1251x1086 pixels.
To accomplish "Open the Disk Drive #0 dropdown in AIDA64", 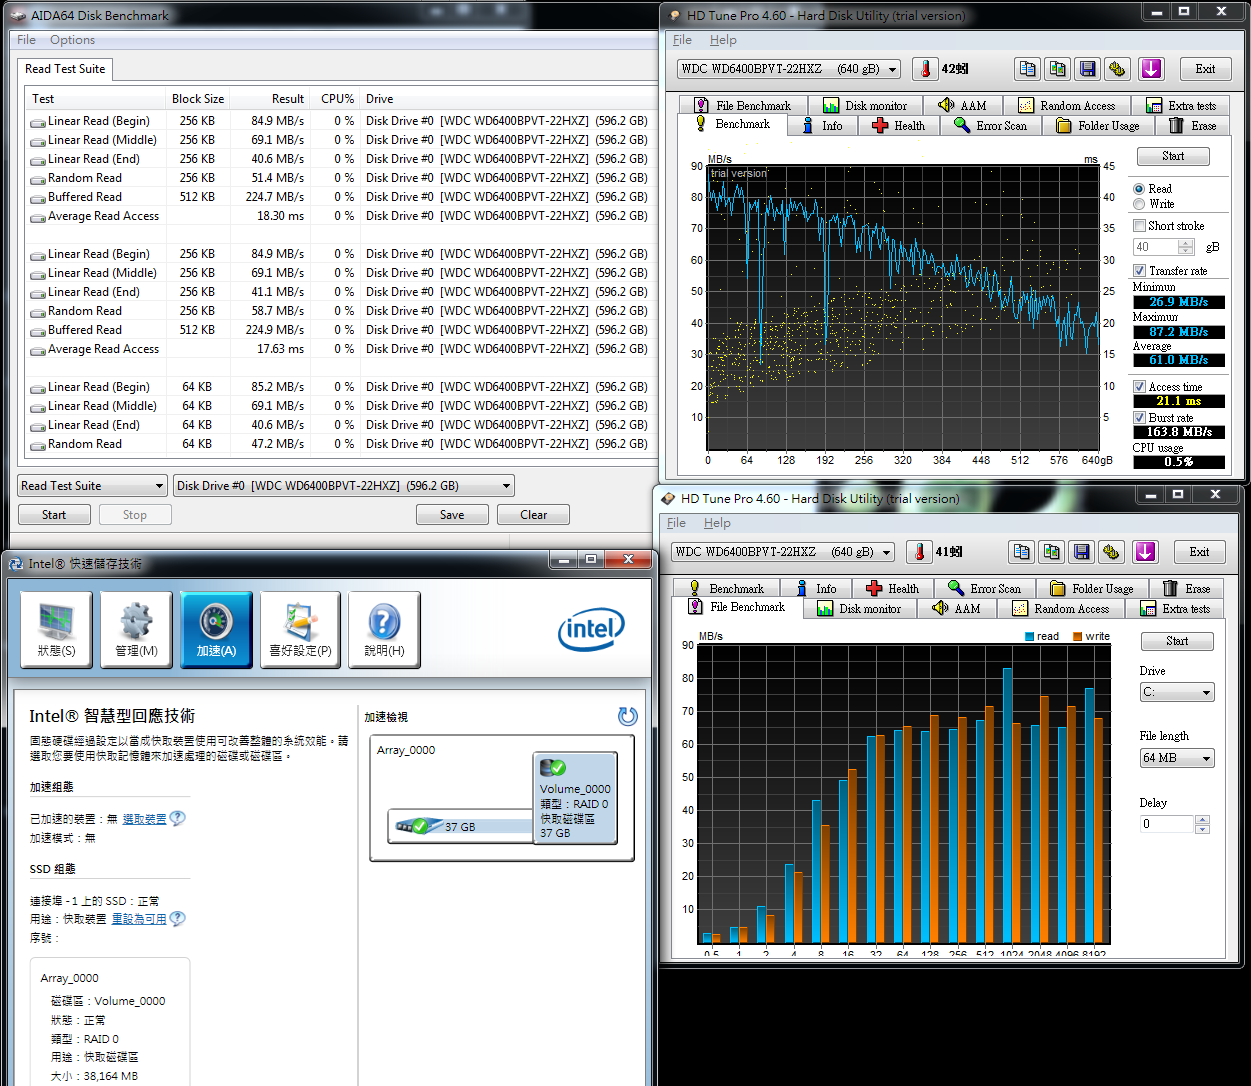I will point(344,486).
